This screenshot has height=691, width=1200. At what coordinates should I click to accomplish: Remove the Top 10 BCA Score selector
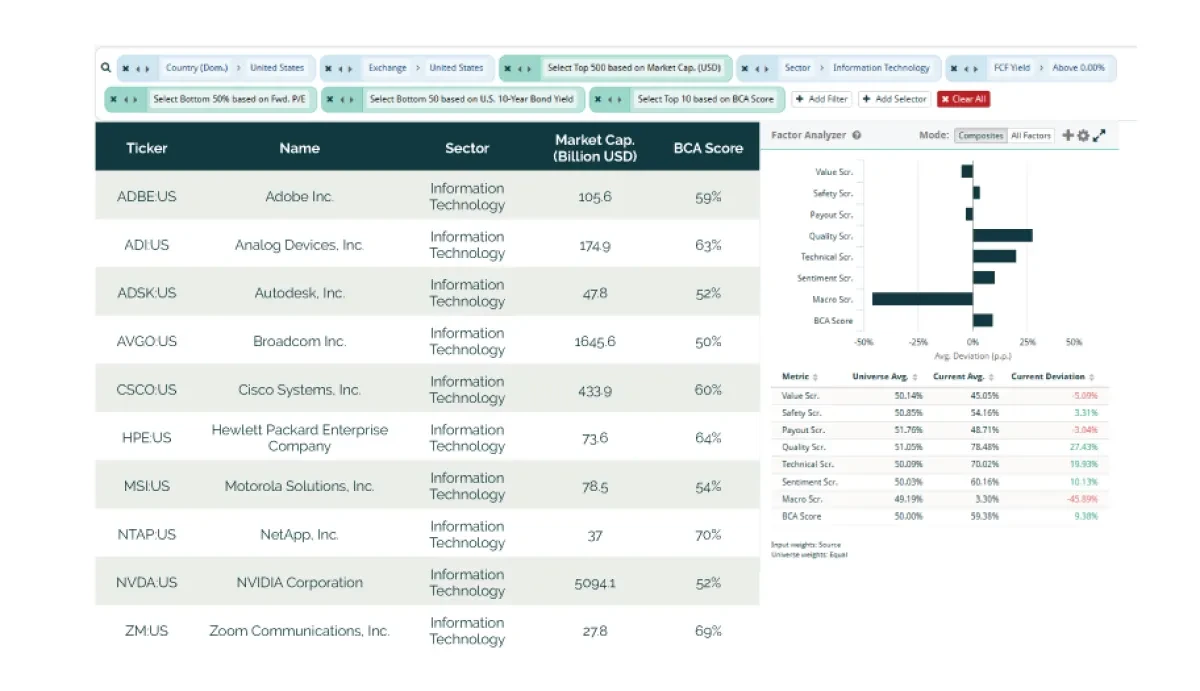pyautogui.click(x=598, y=99)
